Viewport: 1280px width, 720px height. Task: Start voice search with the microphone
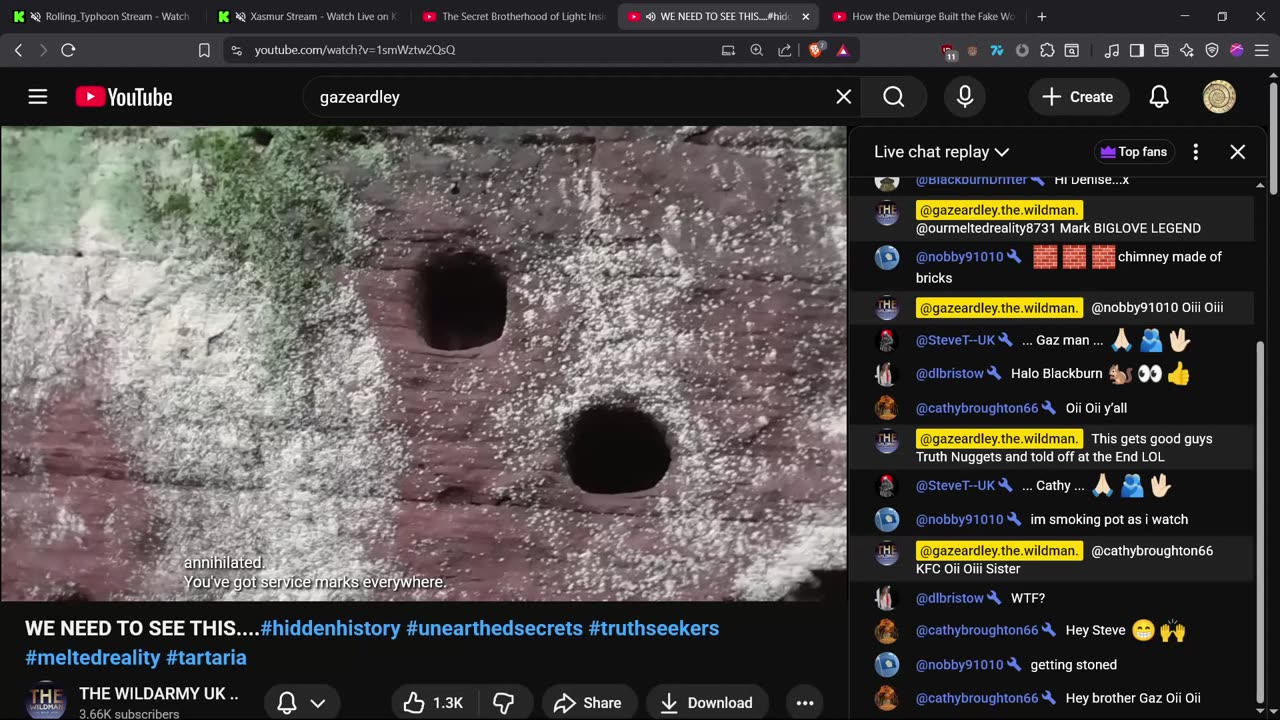point(965,97)
